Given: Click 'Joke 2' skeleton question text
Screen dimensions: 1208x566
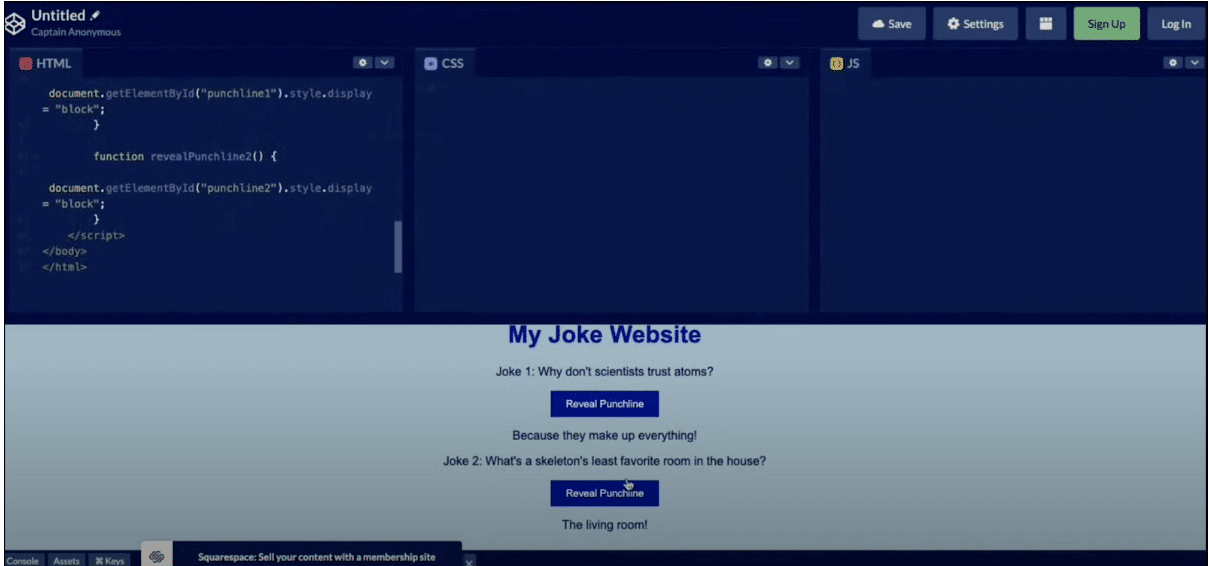Looking at the screenshot, I should (x=604, y=461).
